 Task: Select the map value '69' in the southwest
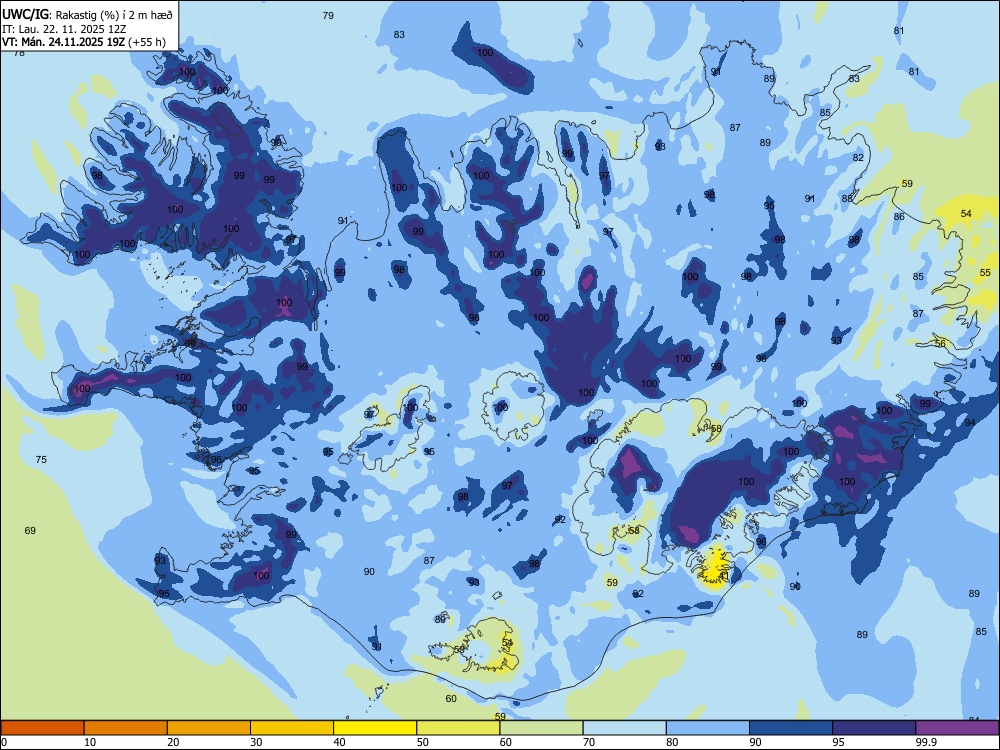pos(30,531)
